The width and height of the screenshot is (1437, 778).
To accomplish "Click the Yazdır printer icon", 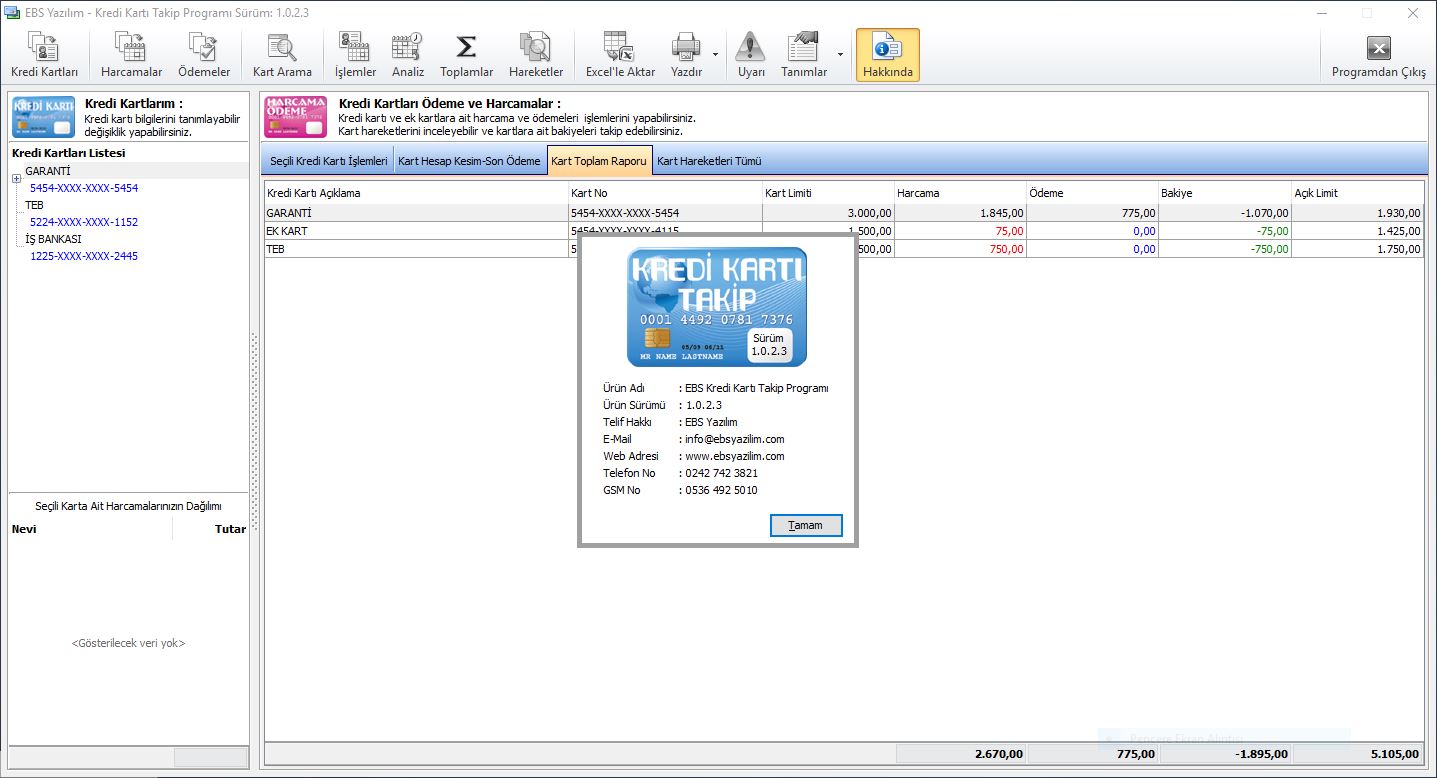I will coord(686,55).
